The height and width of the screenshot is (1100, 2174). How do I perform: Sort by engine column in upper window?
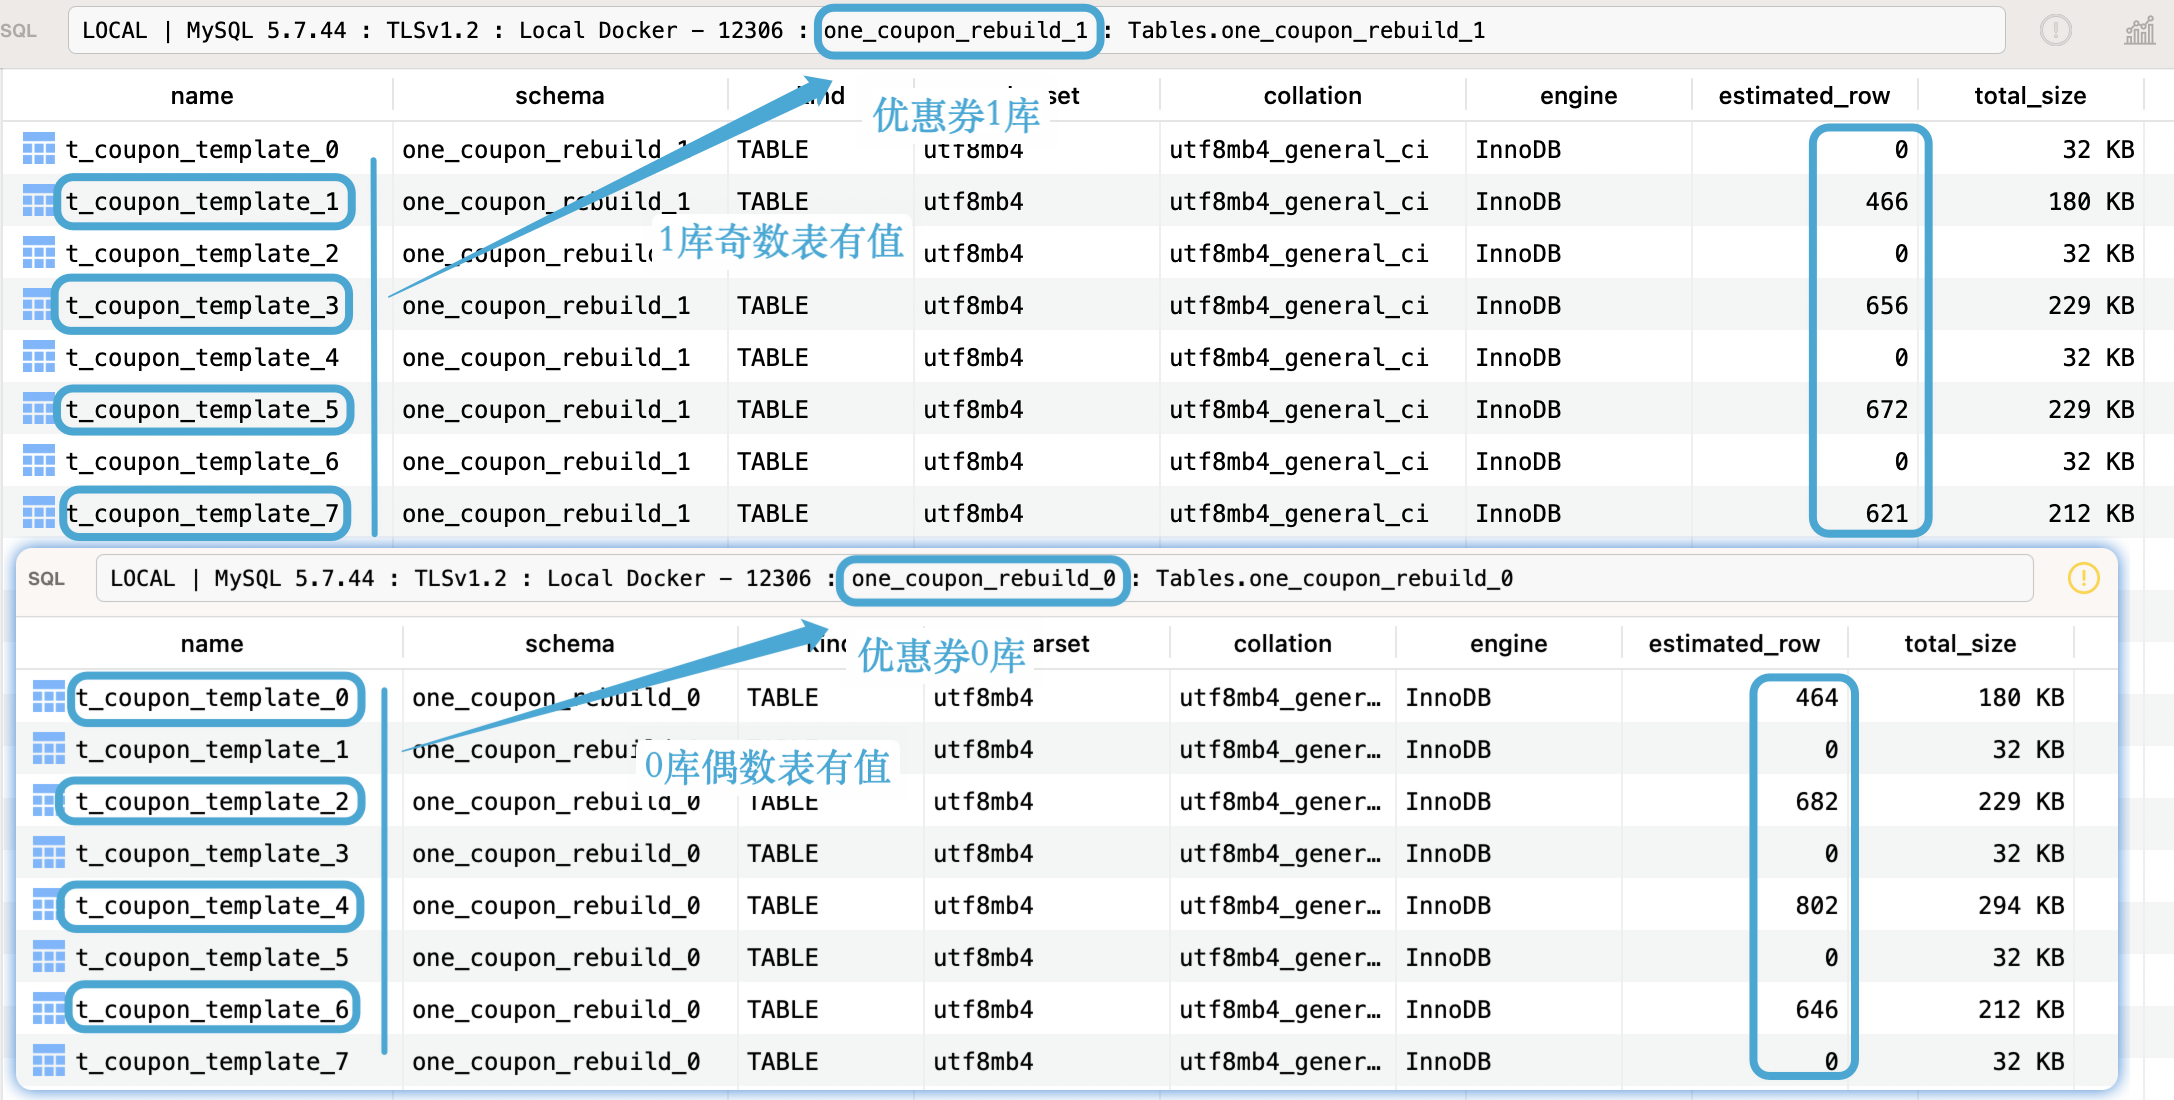(x=1578, y=96)
